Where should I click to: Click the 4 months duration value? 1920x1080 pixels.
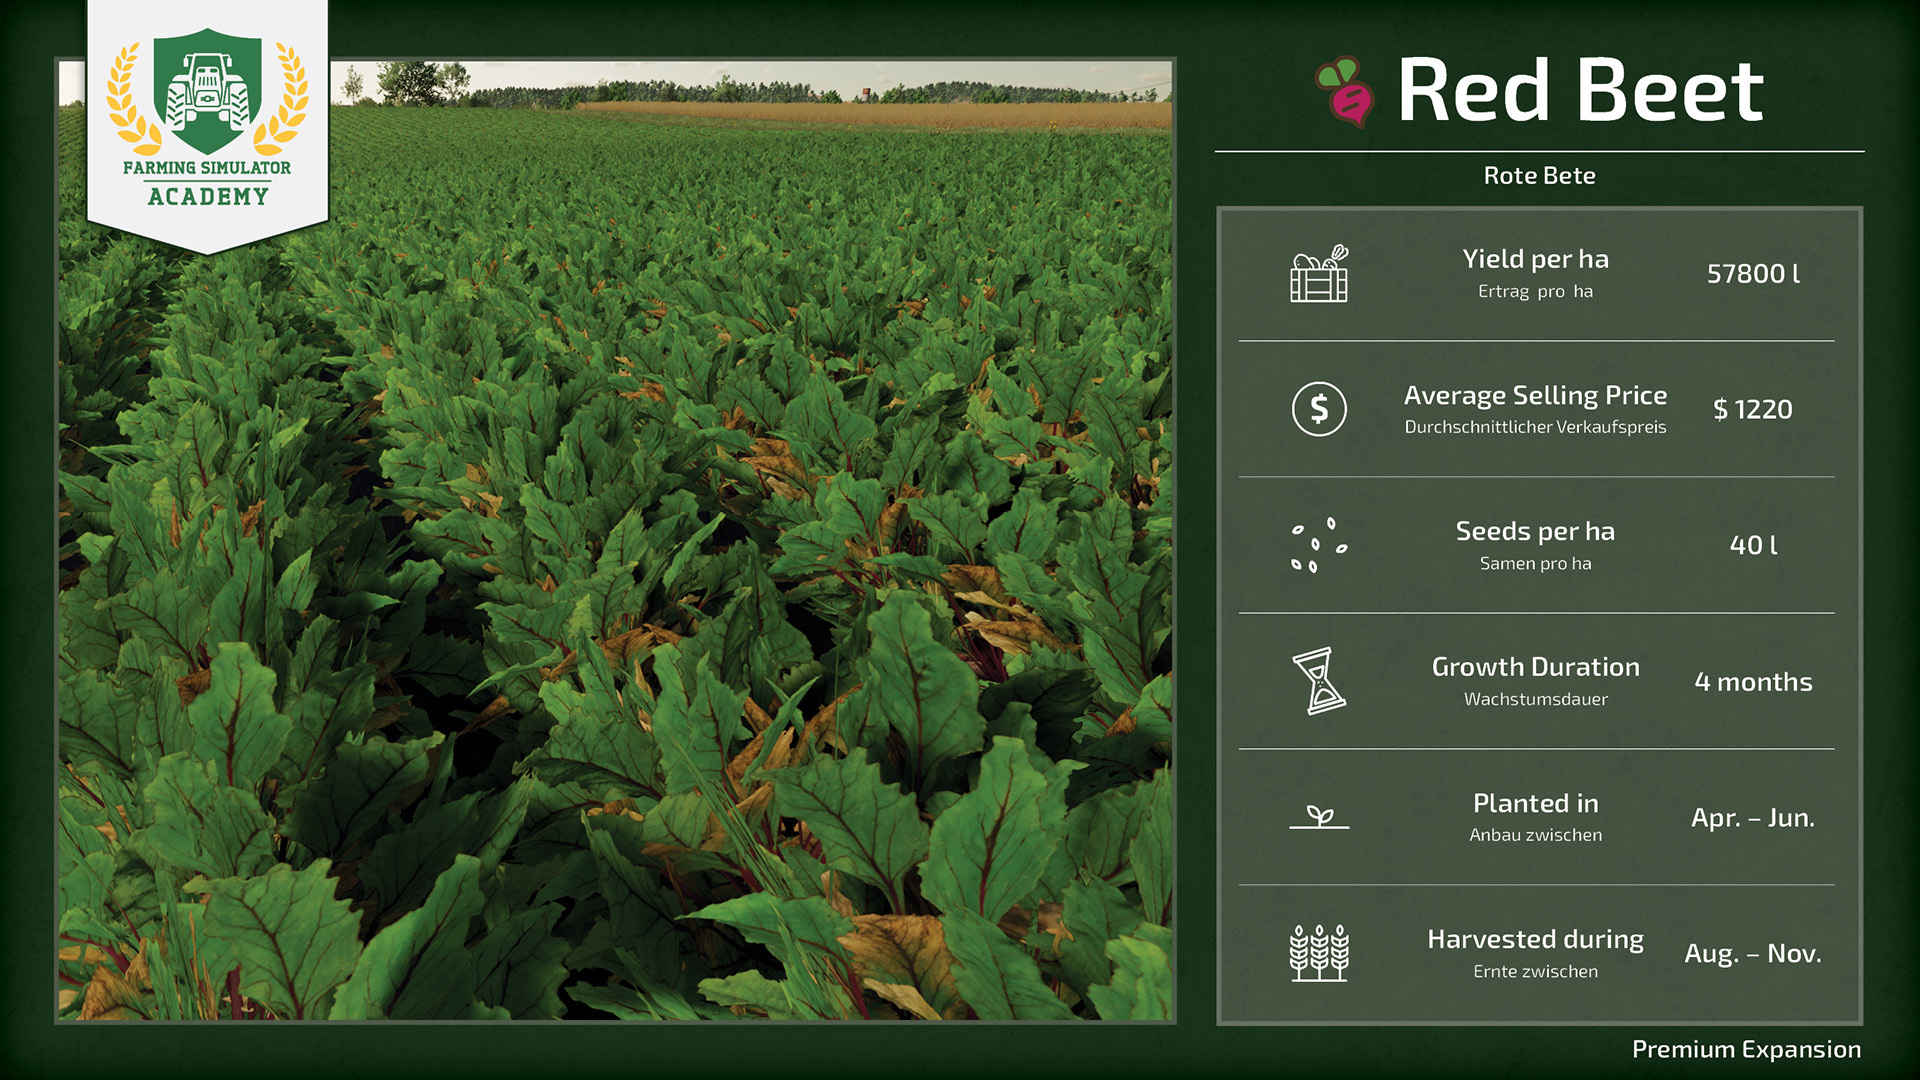(x=1753, y=682)
